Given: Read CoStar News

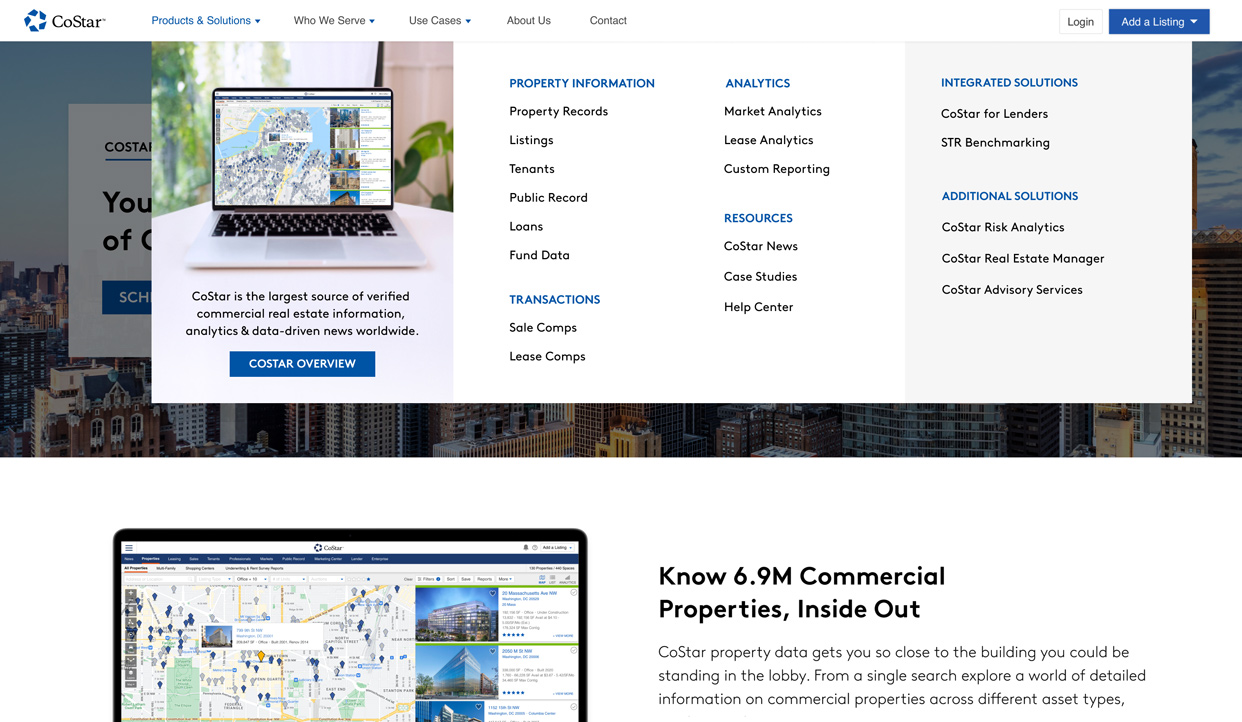Looking at the screenshot, I should pyautogui.click(x=761, y=245).
